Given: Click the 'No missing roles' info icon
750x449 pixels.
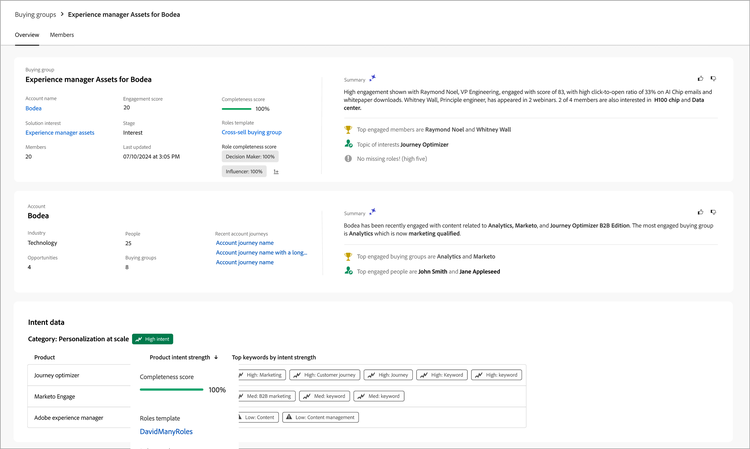Looking at the screenshot, I should tap(348, 158).
